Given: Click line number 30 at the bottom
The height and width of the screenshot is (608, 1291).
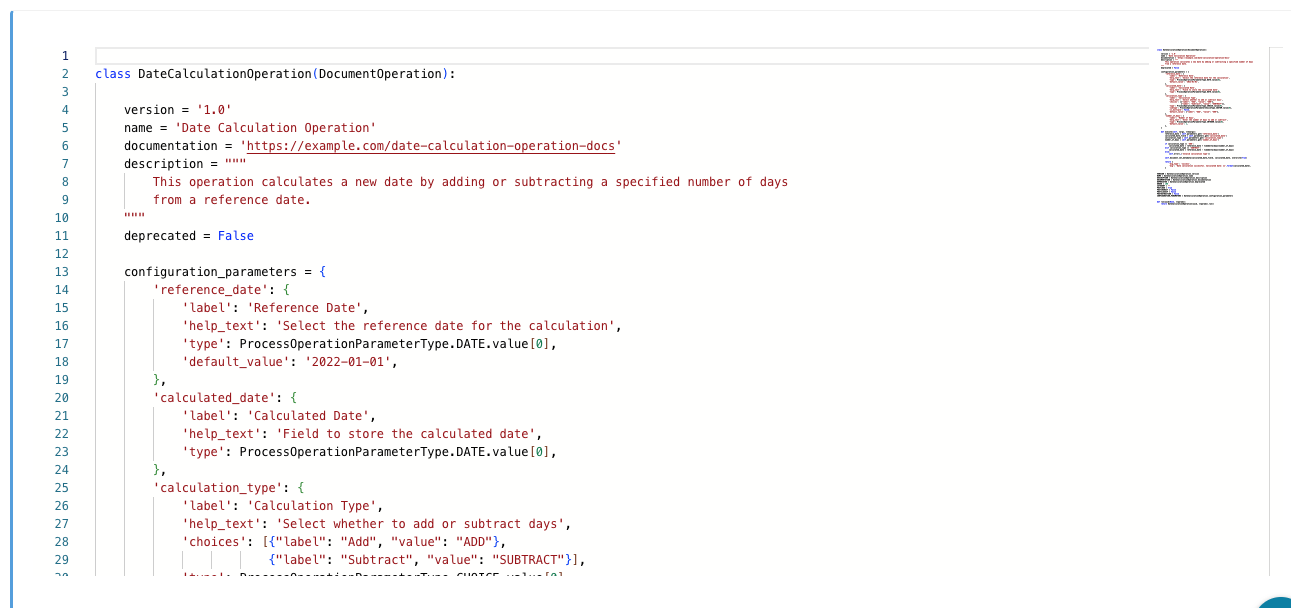Looking at the screenshot, I should coord(61,577).
